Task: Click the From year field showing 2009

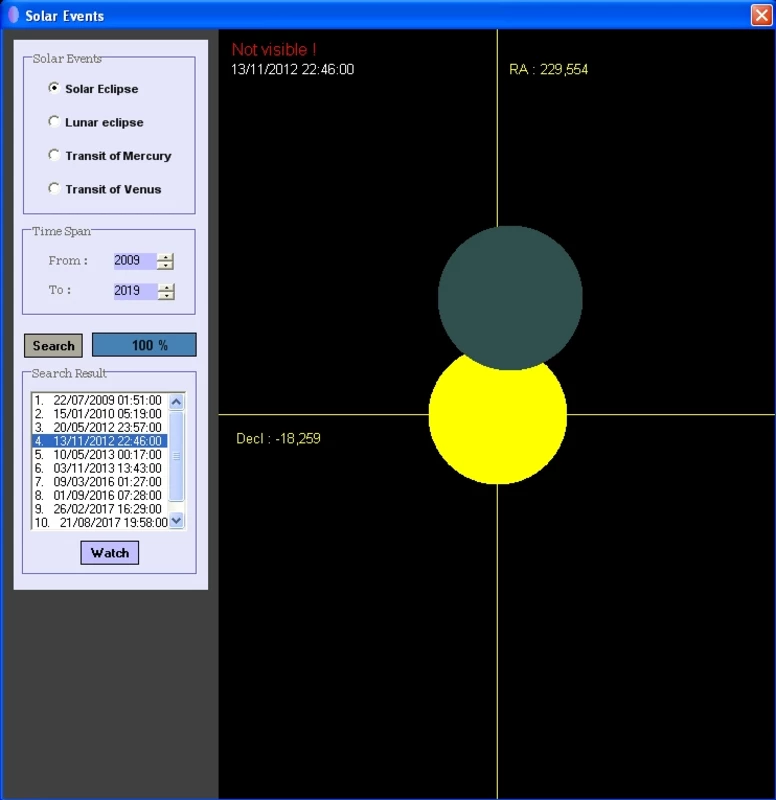Action: coord(135,261)
